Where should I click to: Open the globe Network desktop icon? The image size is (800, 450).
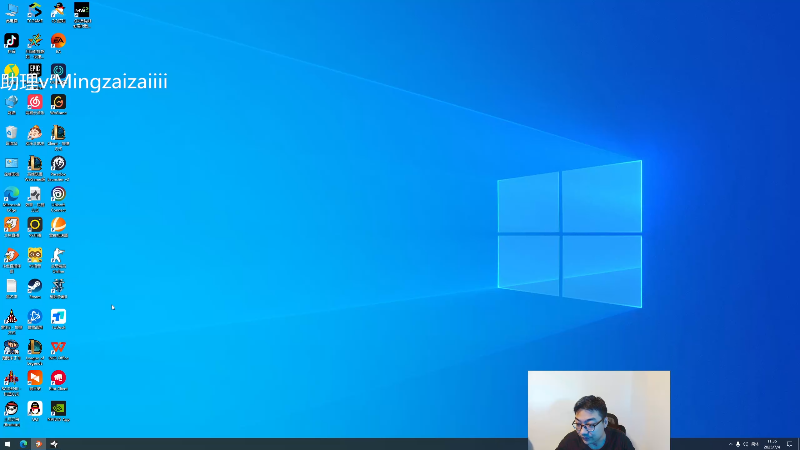tap(11, 105)
